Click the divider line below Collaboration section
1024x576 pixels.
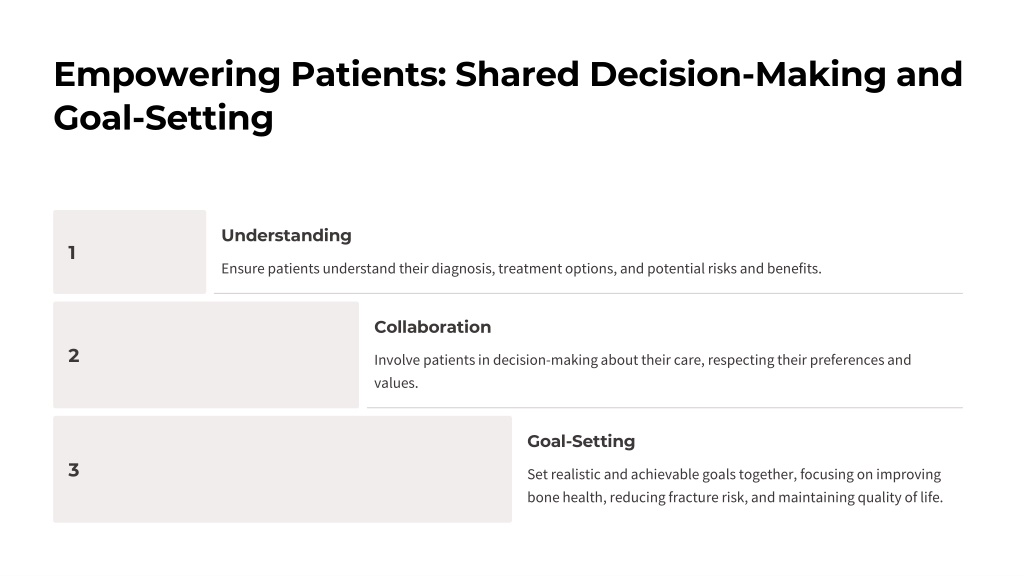pos(665,408)
